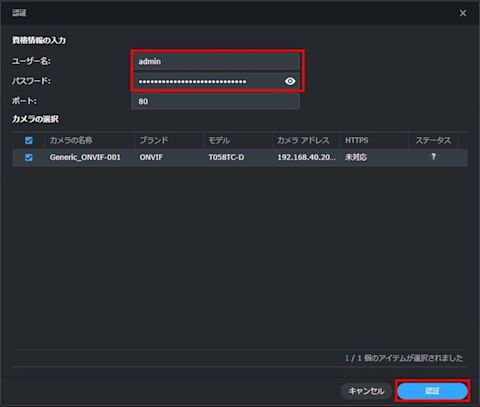Image resolution: width=480 pixels, height=407 pixels.
Task: Uncheck the Generic_ONVIF-001 camera checkbox
Action: click(29, 157)
